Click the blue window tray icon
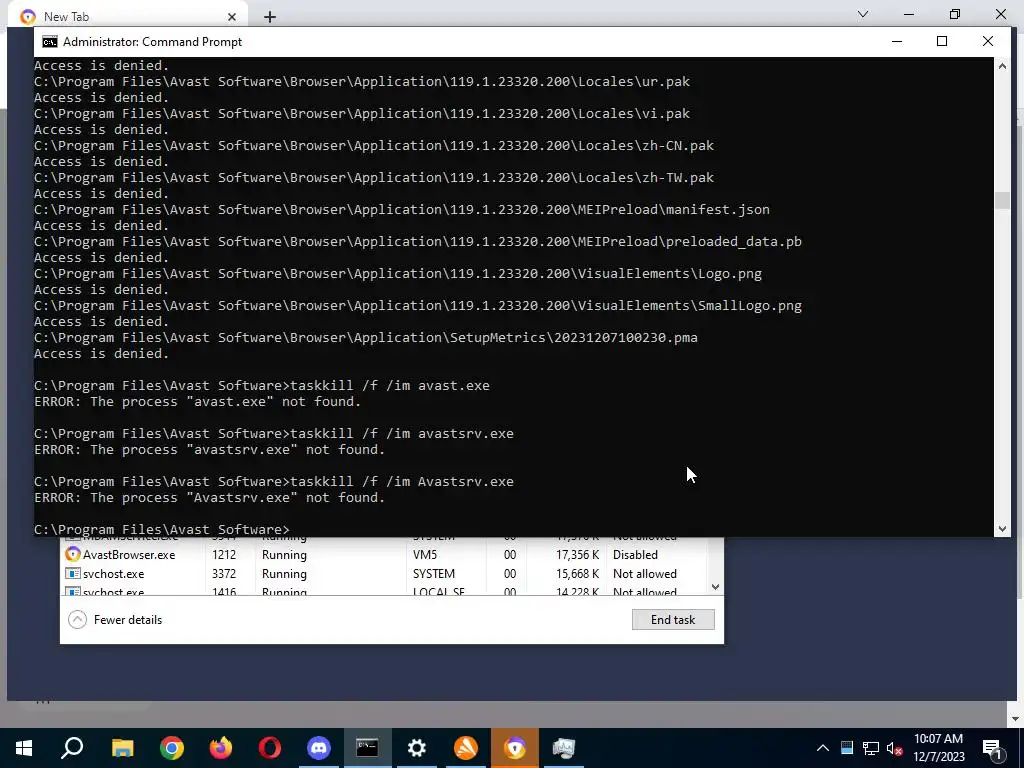1024x768 pixels. [x=847, y=748]
